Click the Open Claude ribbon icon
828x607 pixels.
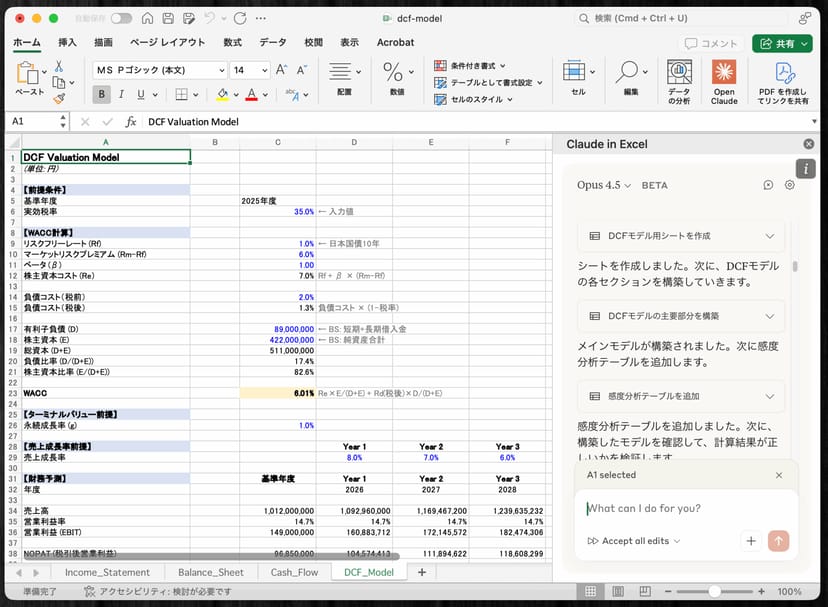(x=724, y=81)
